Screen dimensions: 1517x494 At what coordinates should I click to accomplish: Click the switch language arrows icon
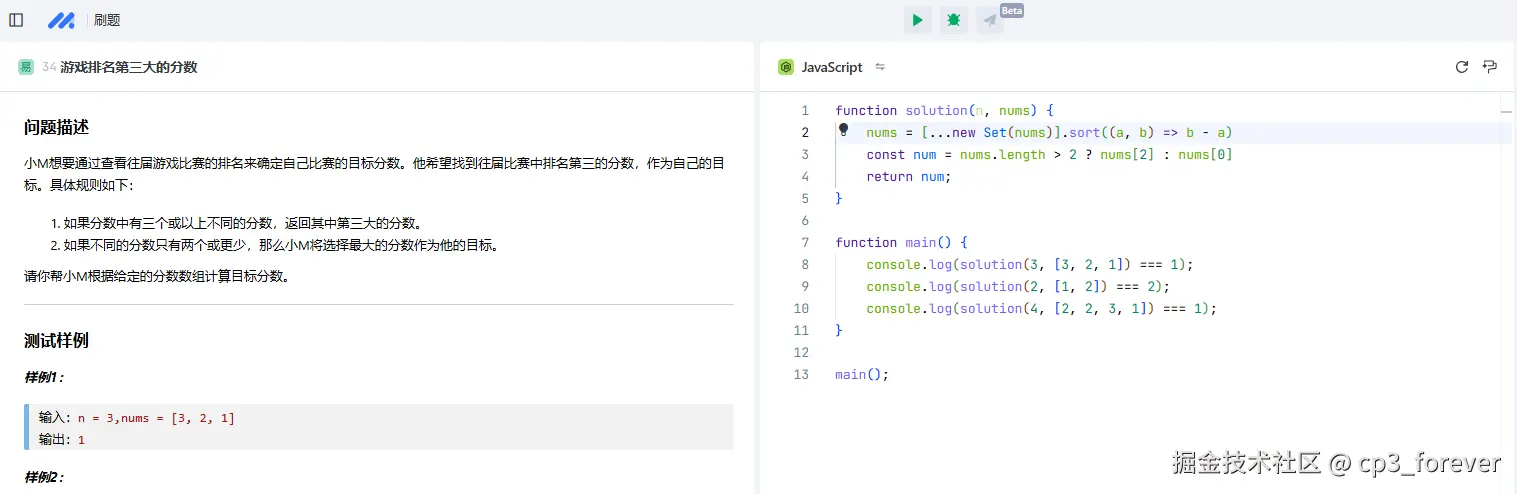click(x=880, y=67)
